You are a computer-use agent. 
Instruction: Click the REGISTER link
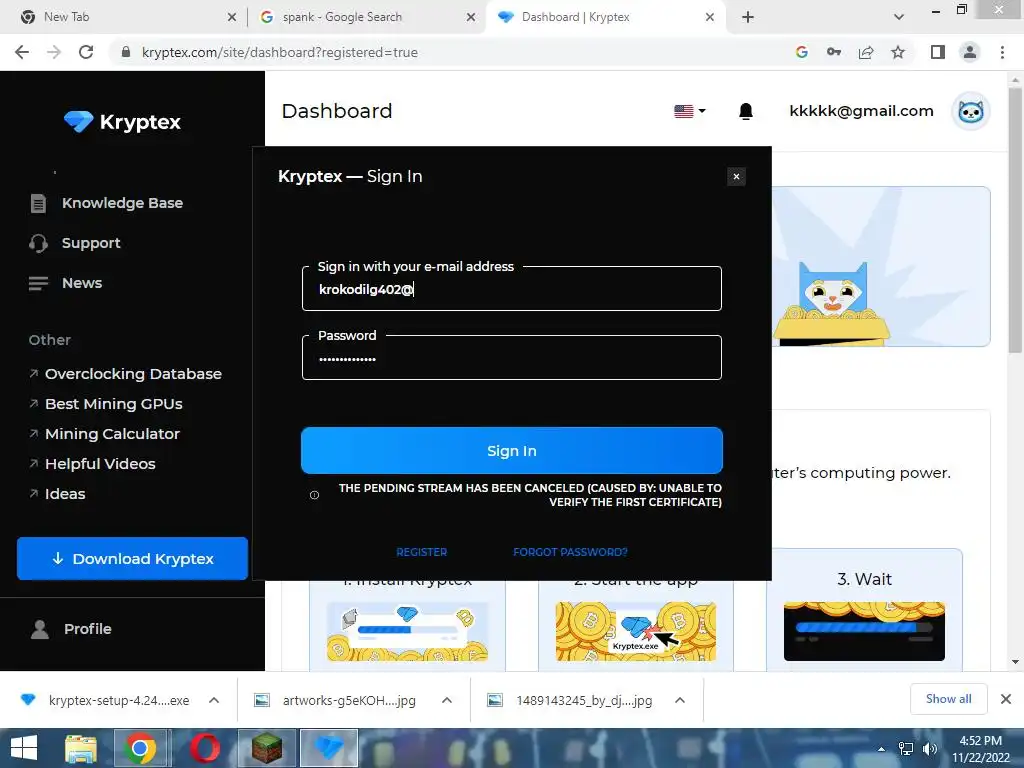[422, 552]
